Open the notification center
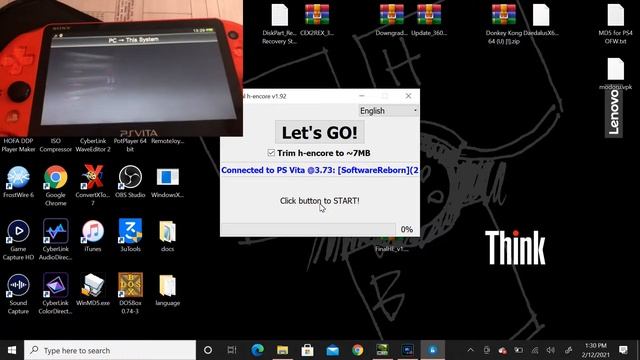Image resolution: width=640 pixels, height=360 pixels. point(623,350)
